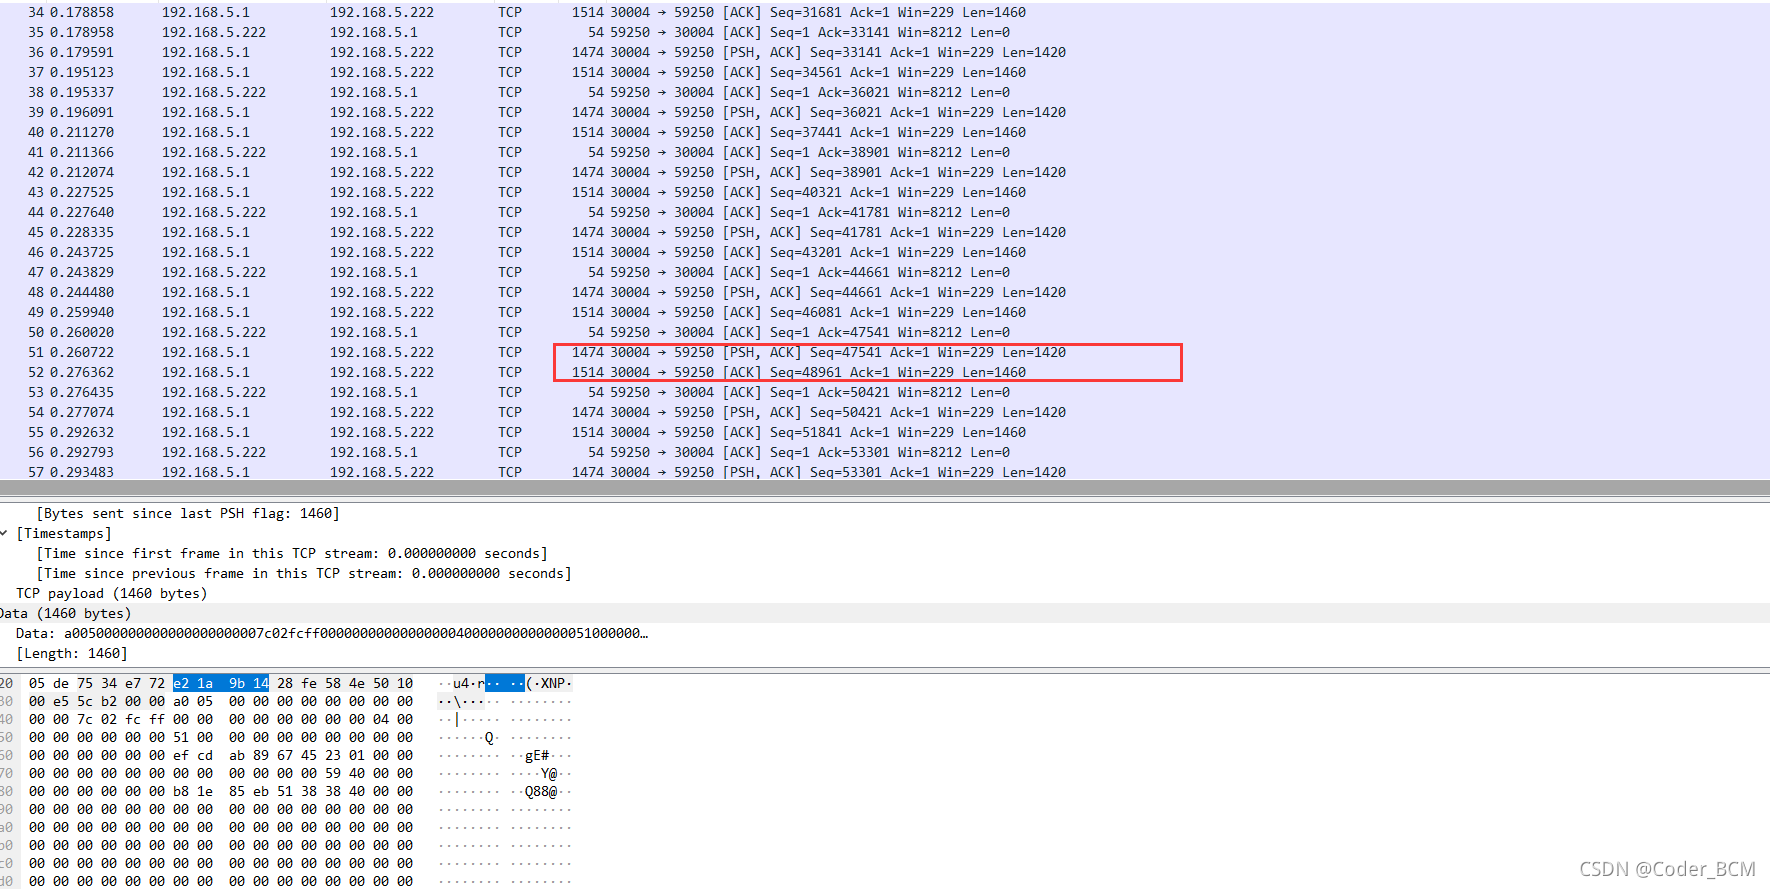Viewport: 1770px width, 889px height.
Task: Select packet 57 with Seq=53301
Action: 885,471
